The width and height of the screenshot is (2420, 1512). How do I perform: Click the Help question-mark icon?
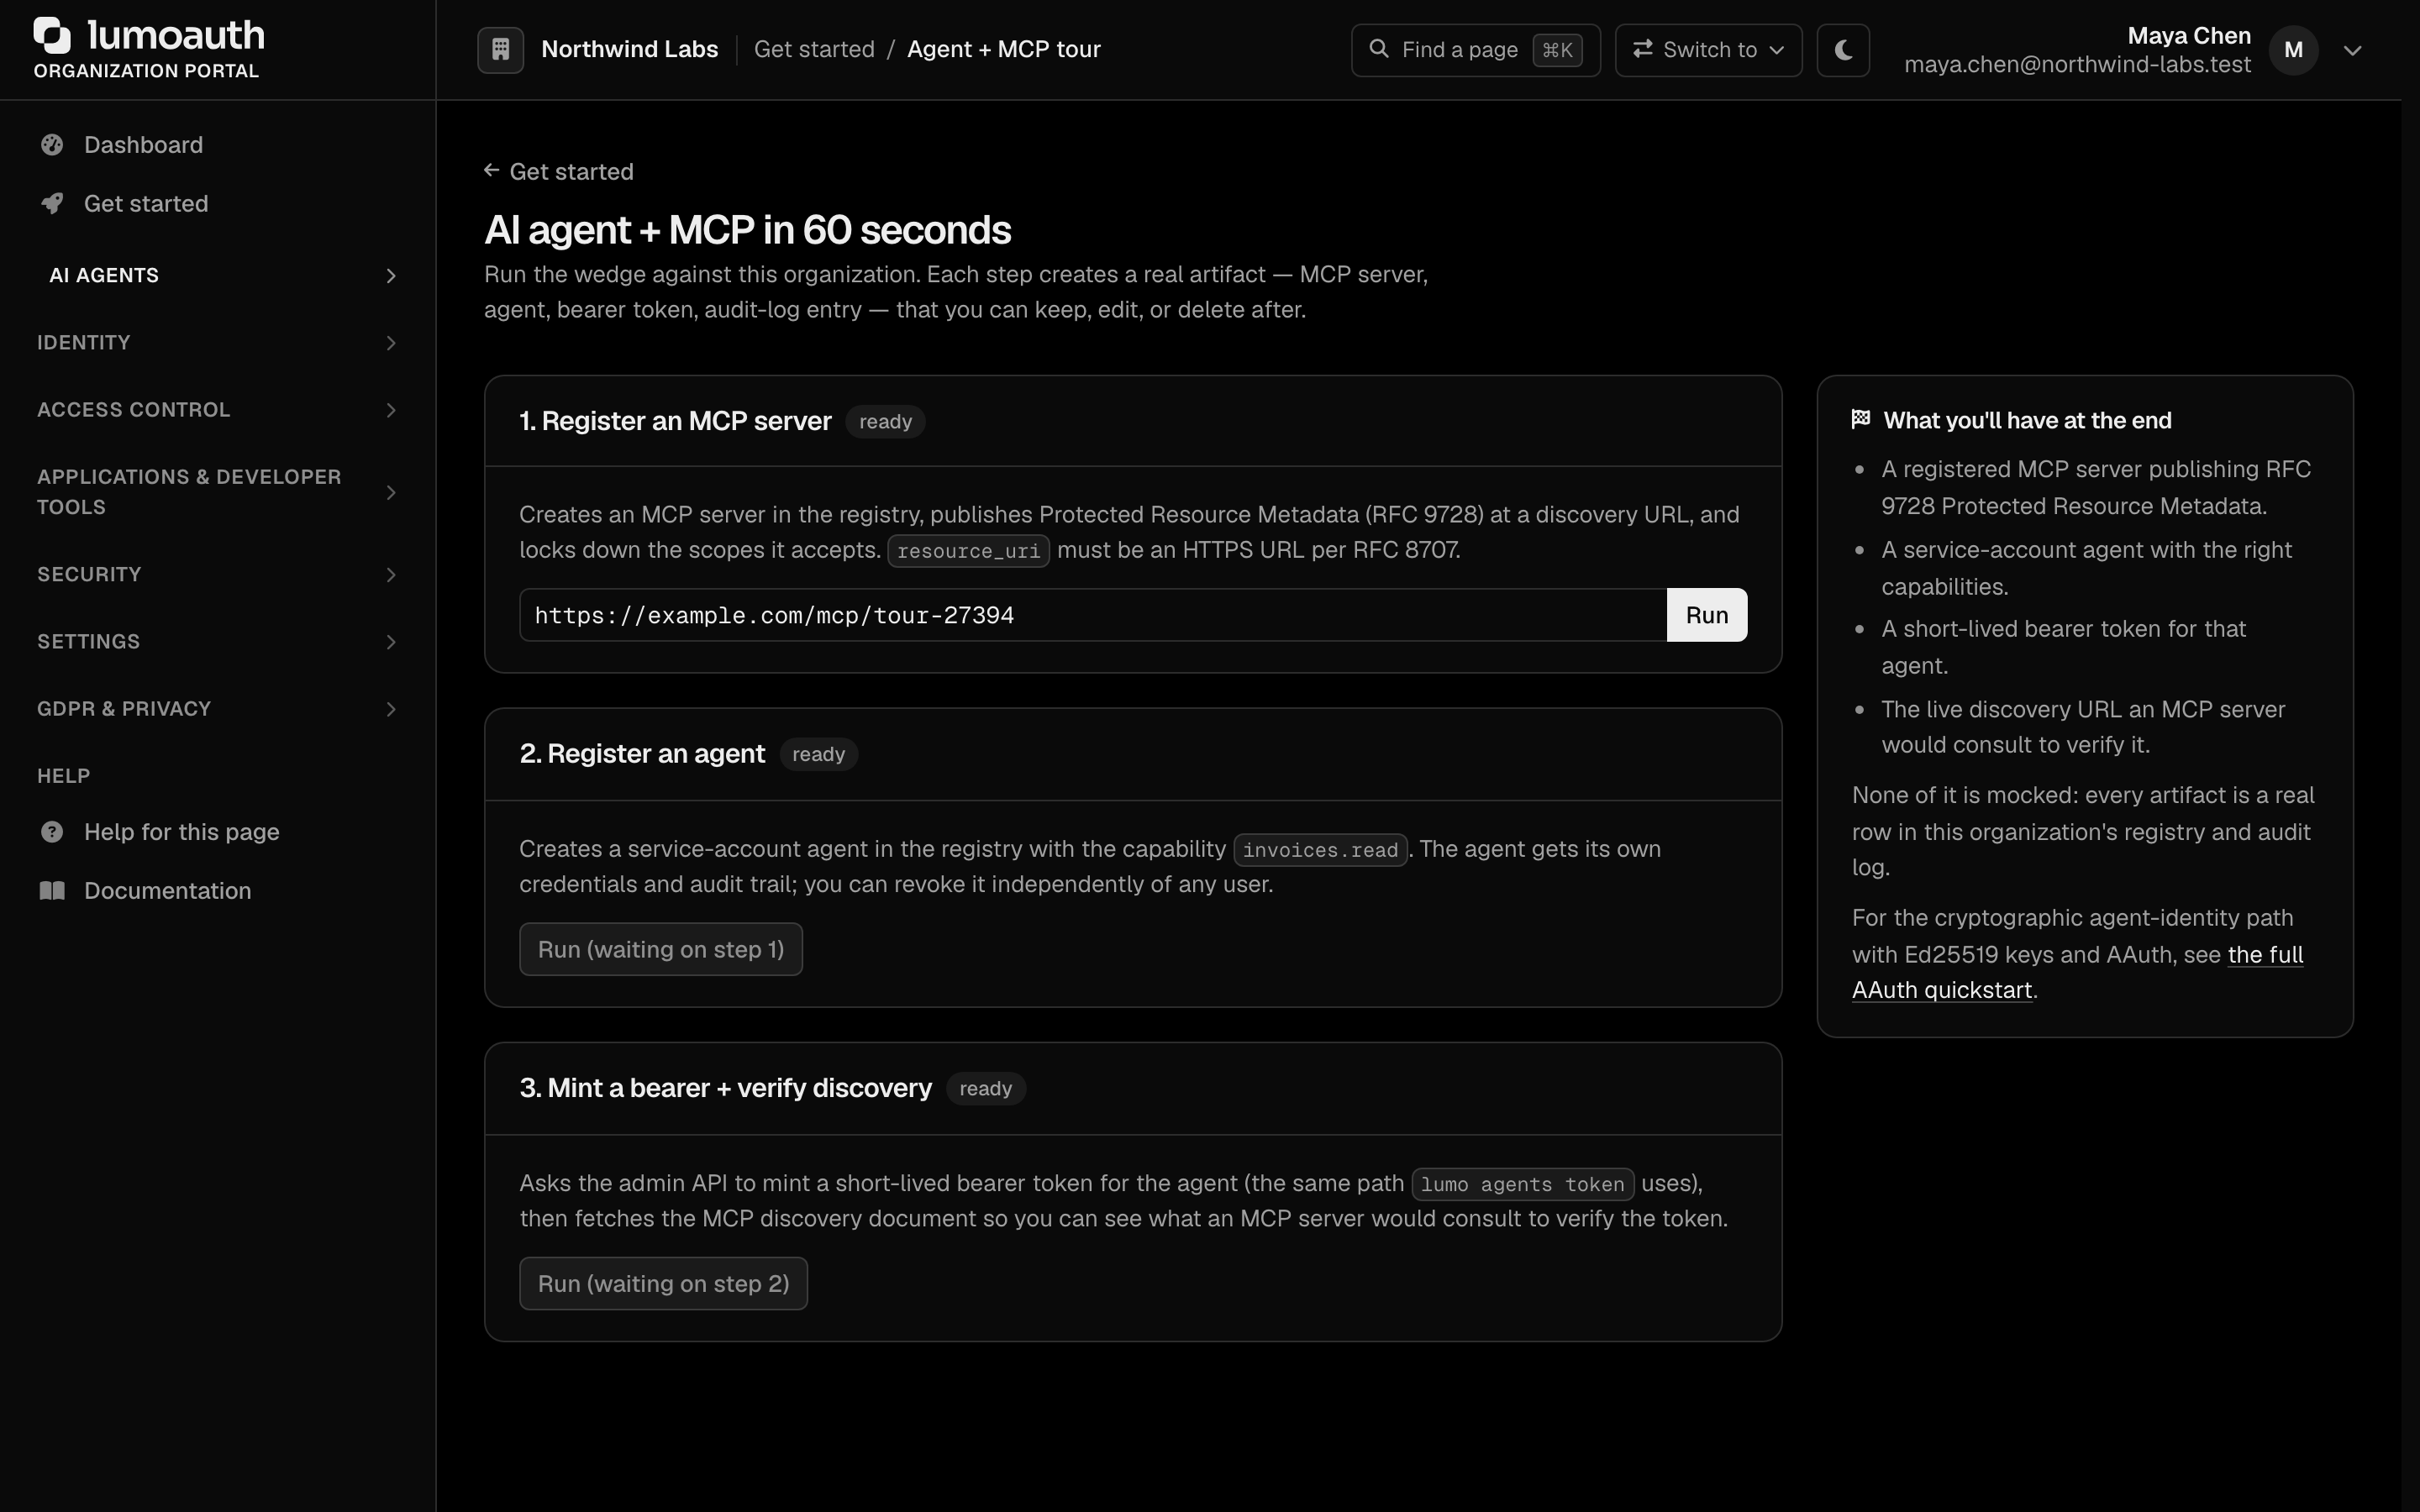pyautogui.click(x=52, y=832)
